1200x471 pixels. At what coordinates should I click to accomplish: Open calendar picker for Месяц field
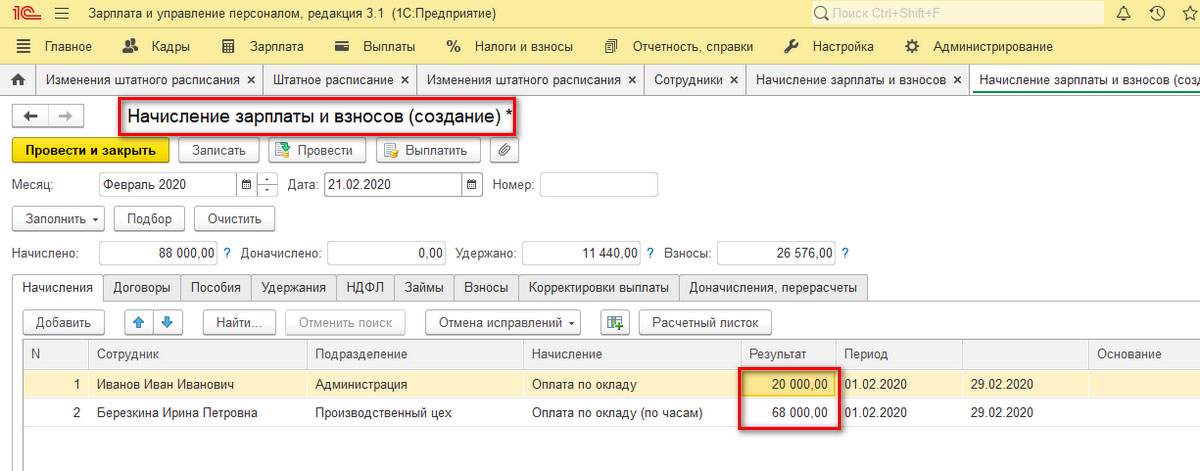[x=246, y=185]
